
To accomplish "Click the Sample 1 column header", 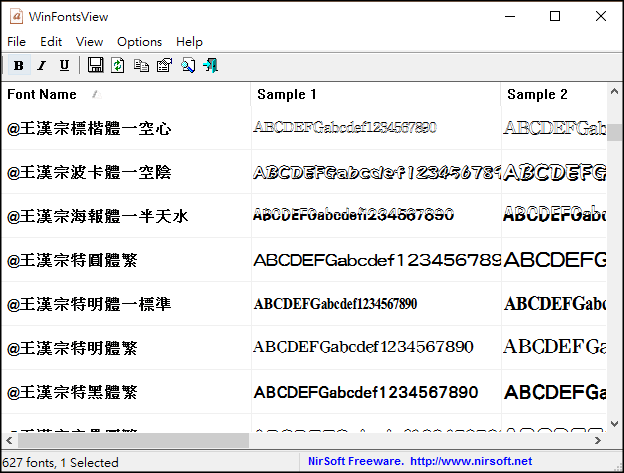I will point(376,94).
